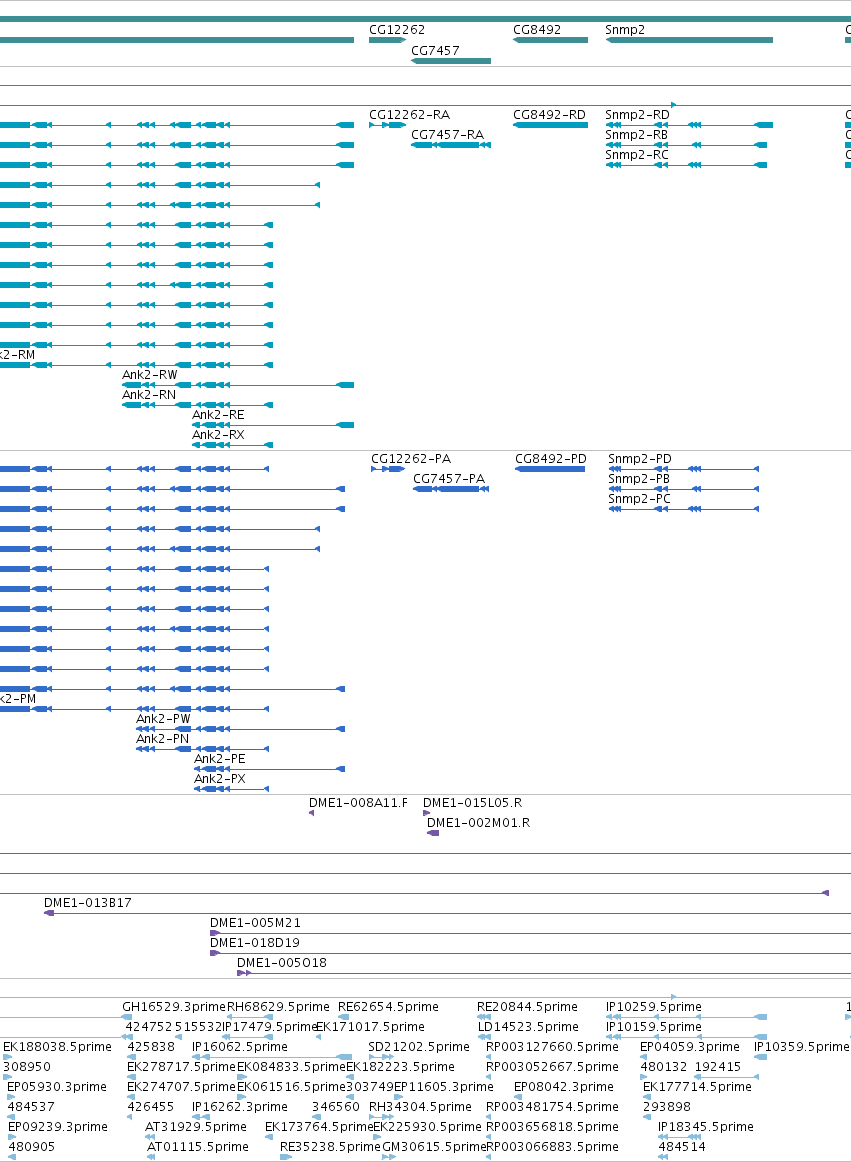Image resolution: width=851 pixels, height=1162 pixels.
Task: Select EST label EP09239.3prime
Action: click(x=58, y=1127)
